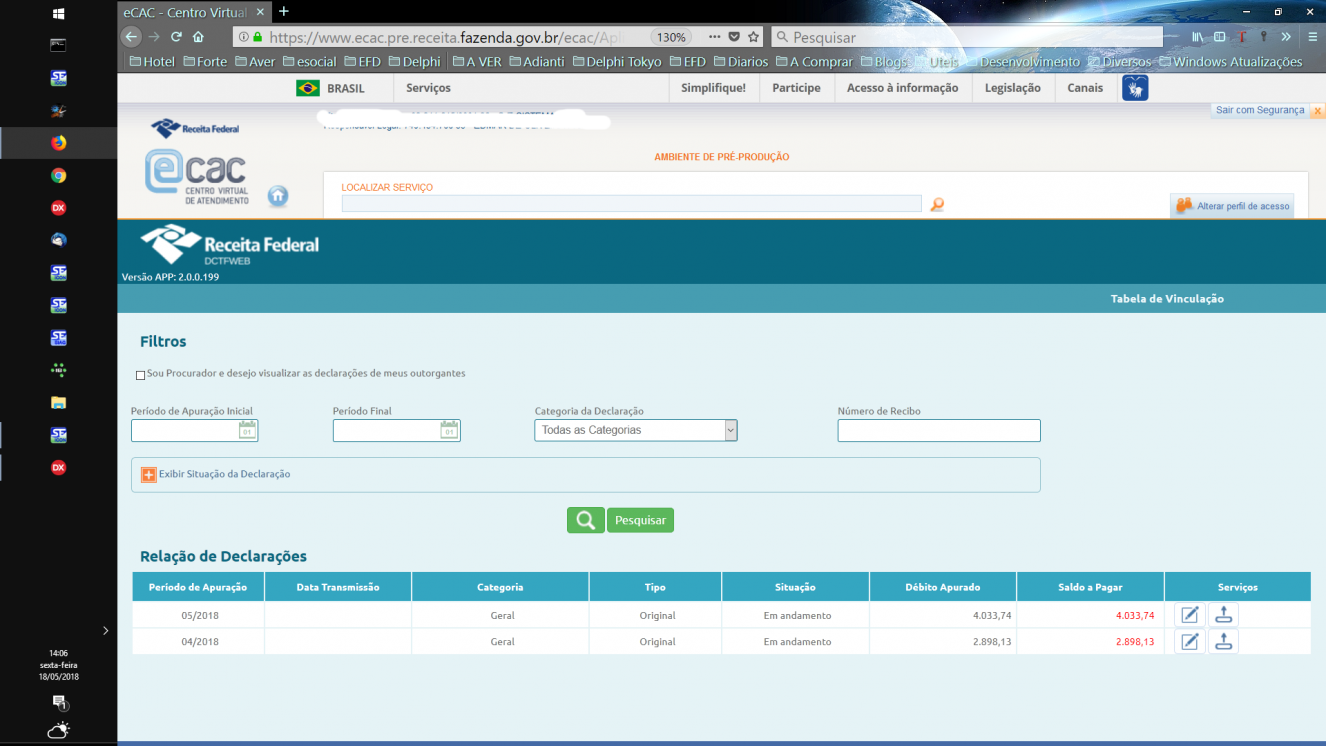
Task: Focus the Número de Recibo field
Action: pyautogui.click(x=939, y=430)
